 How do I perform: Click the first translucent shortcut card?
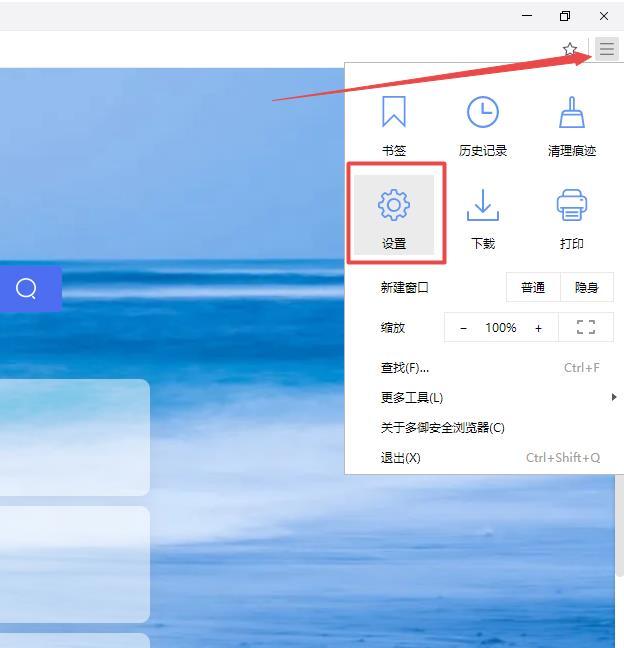point(75,437)
